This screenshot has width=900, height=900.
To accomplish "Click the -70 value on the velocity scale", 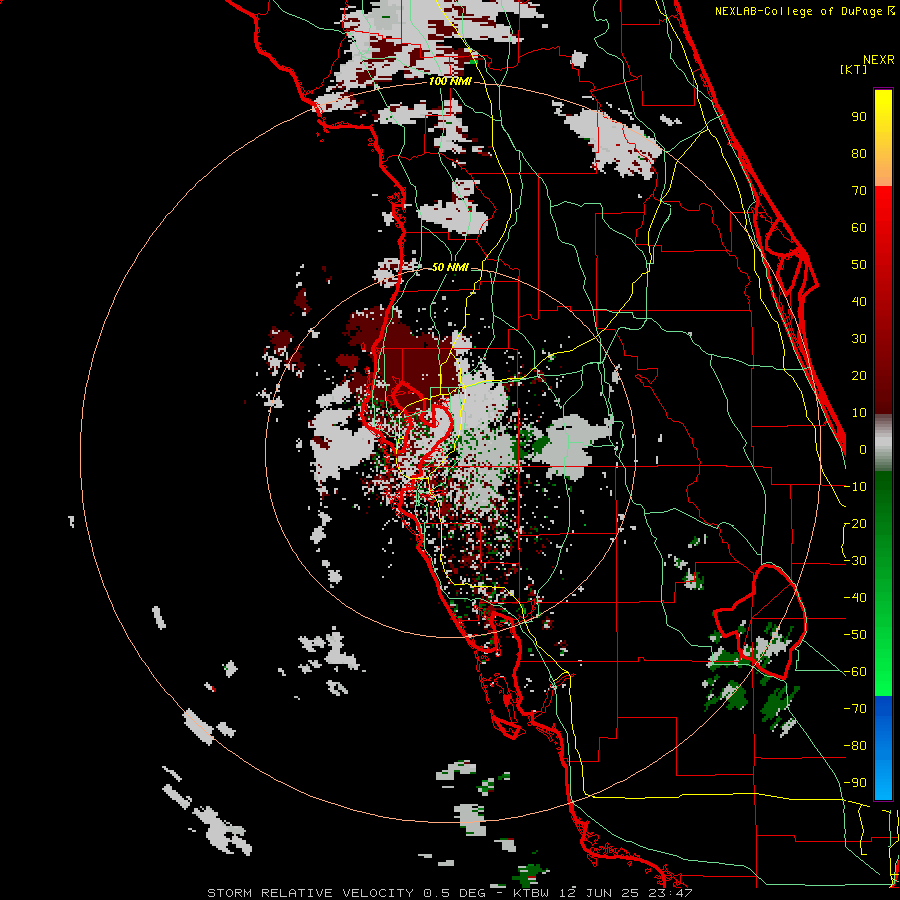I will [x=855, y=709].
